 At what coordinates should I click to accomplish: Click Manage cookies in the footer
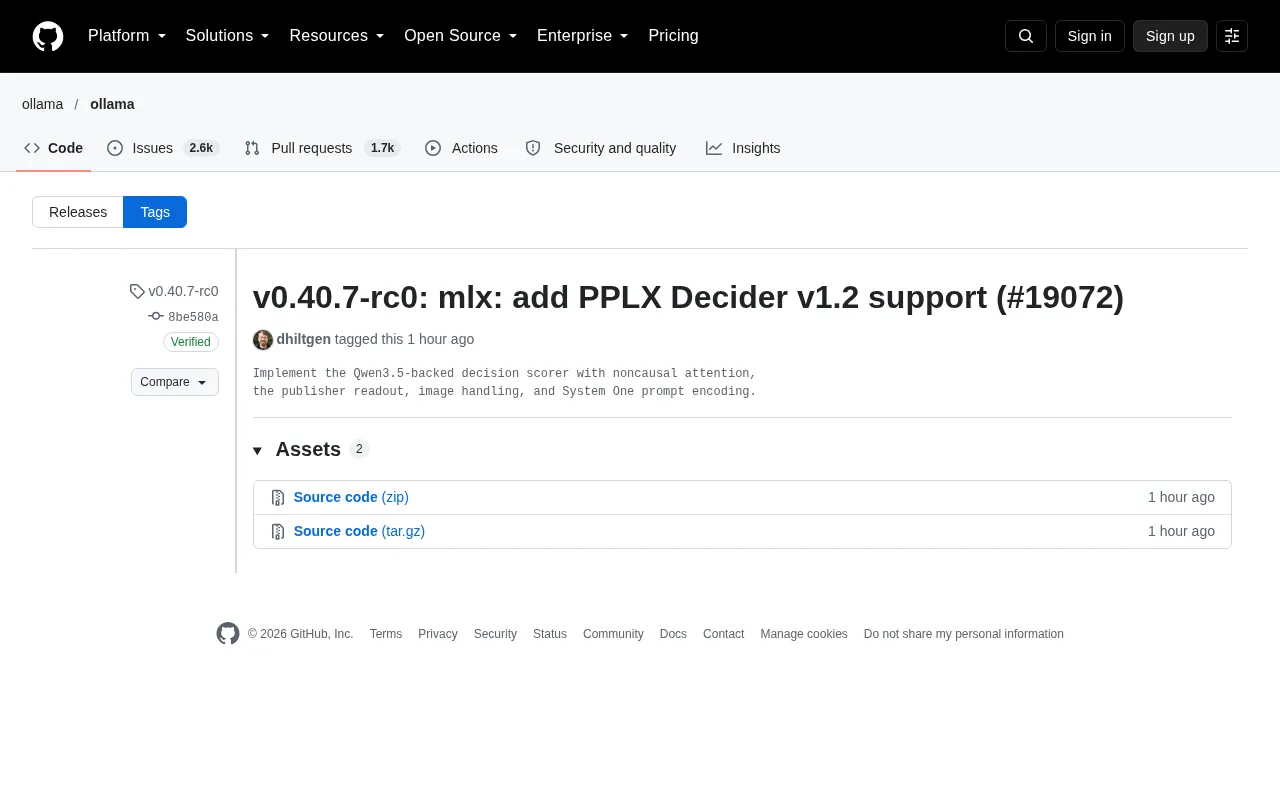point(804,634)
